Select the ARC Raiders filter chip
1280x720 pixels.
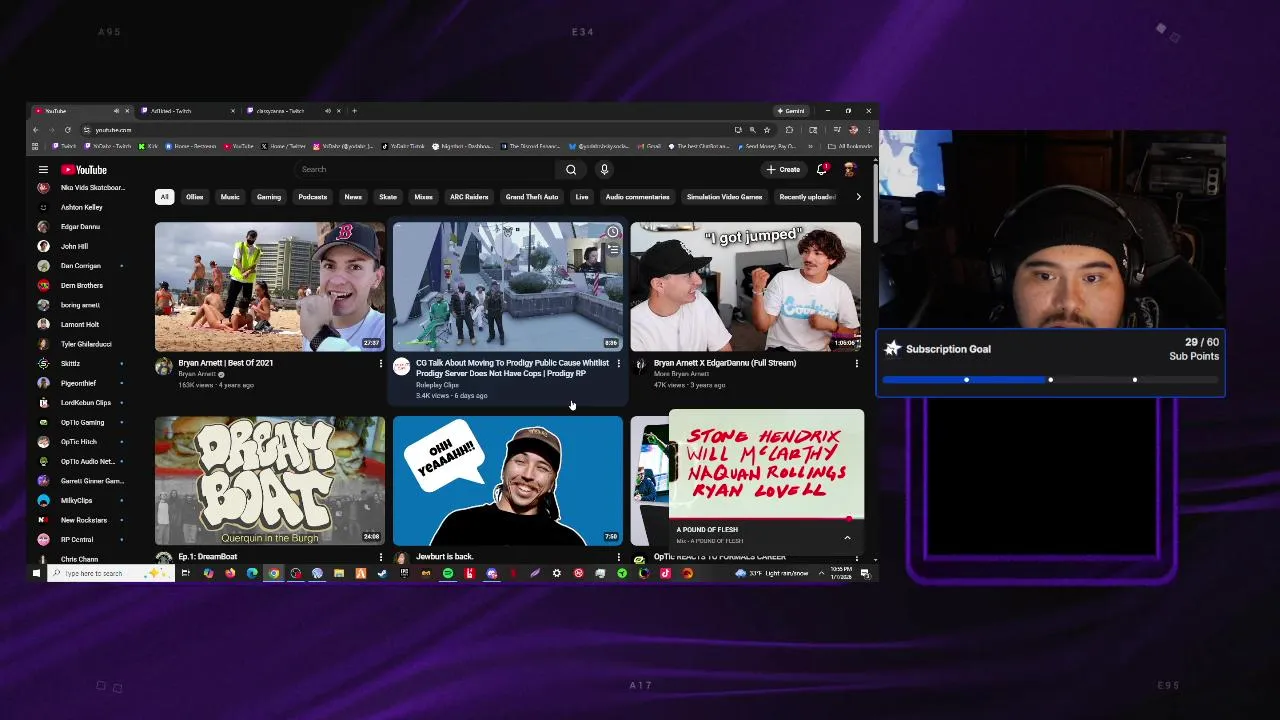tap(469, 197)
